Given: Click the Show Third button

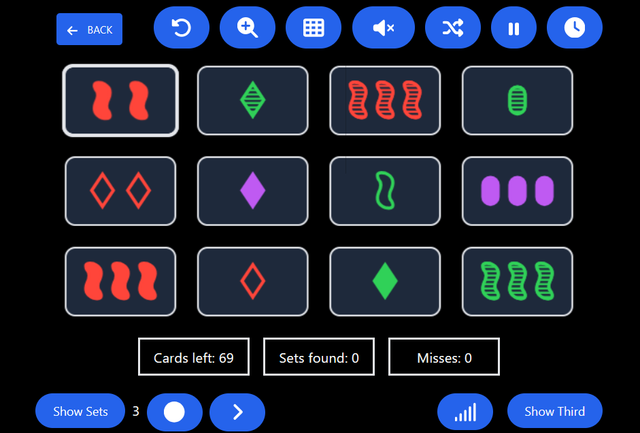Looking at the screenshot, I should click(555, 411).
